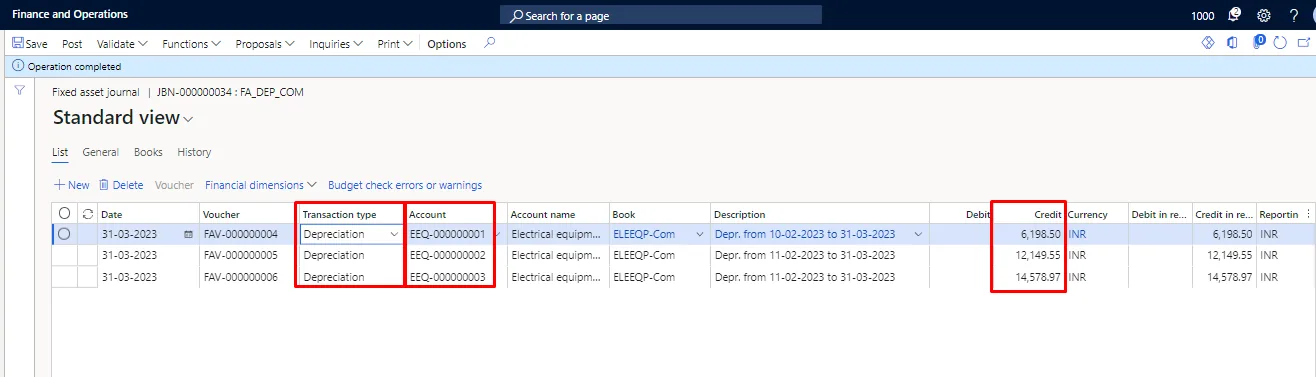The height and width of the screenshot is (377, 1316).
Task: Click the action pane search magnifier icon
Action: tap(489, 43)
